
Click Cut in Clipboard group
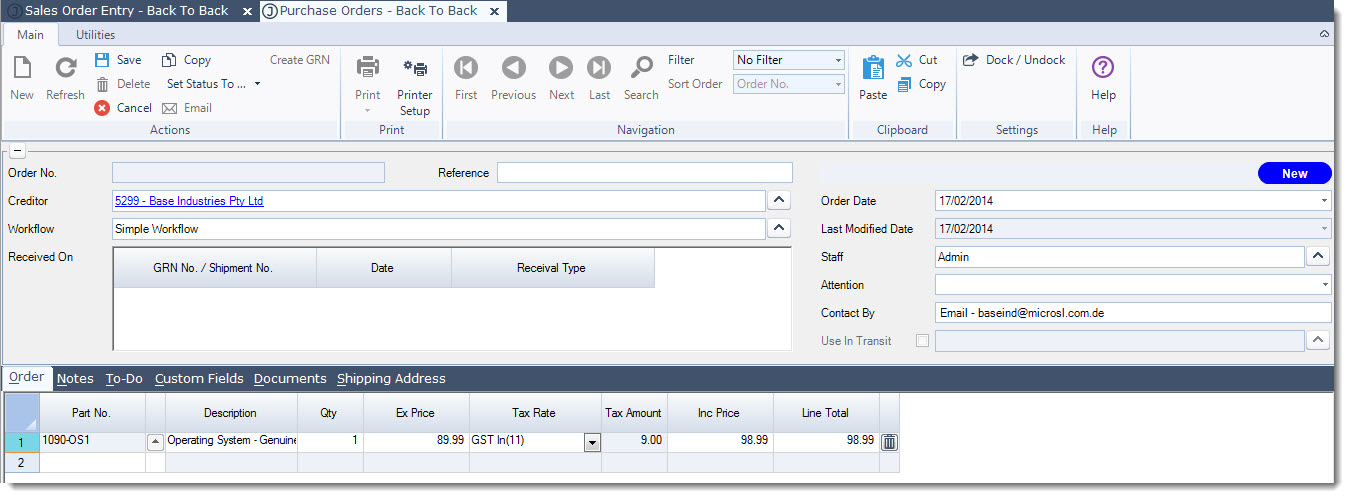click(x=917, y=60)
